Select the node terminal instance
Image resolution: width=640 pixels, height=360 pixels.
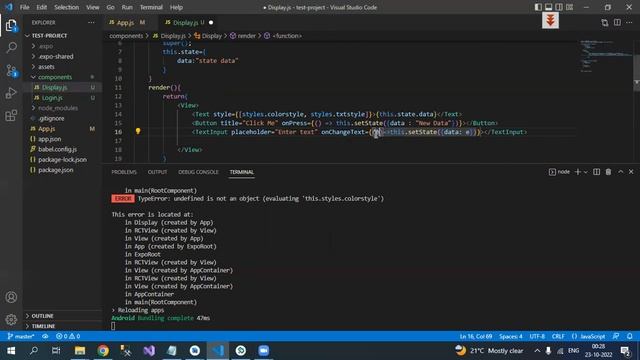pos(559,172)
